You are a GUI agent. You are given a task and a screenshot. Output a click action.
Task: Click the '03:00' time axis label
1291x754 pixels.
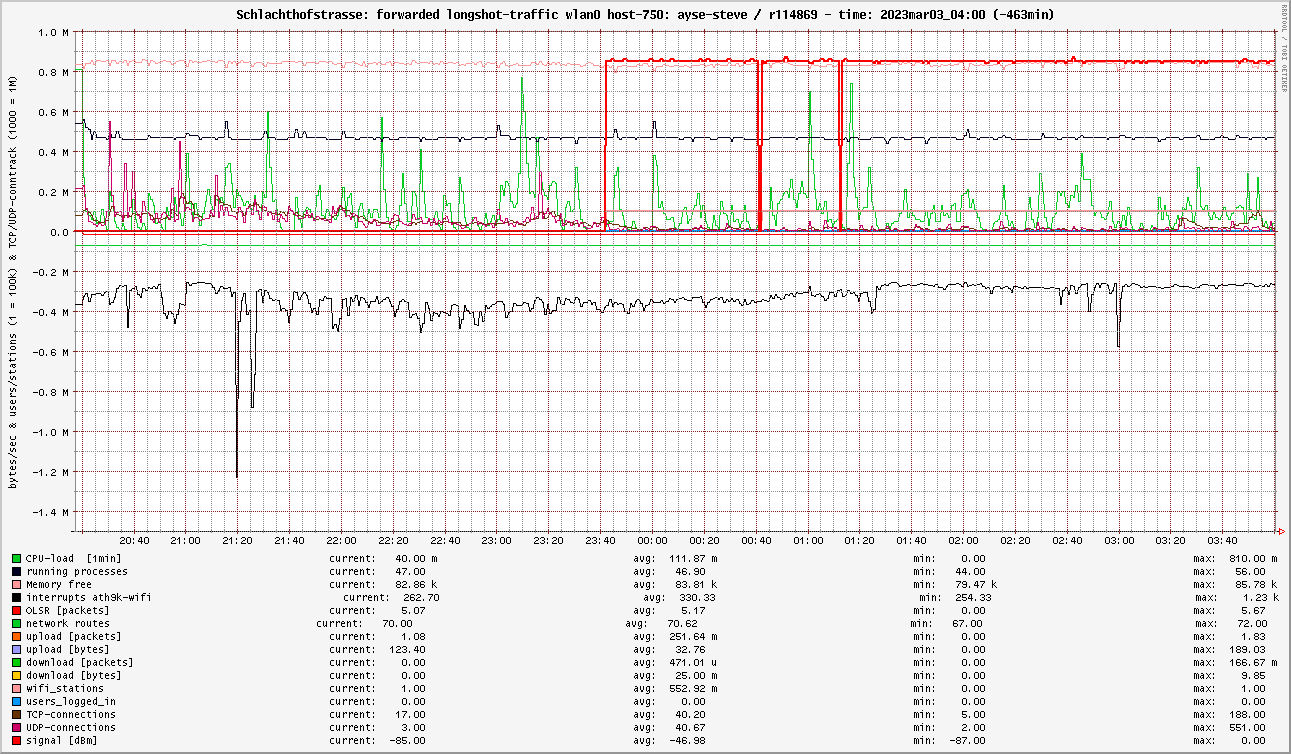tap(1120, 540)
